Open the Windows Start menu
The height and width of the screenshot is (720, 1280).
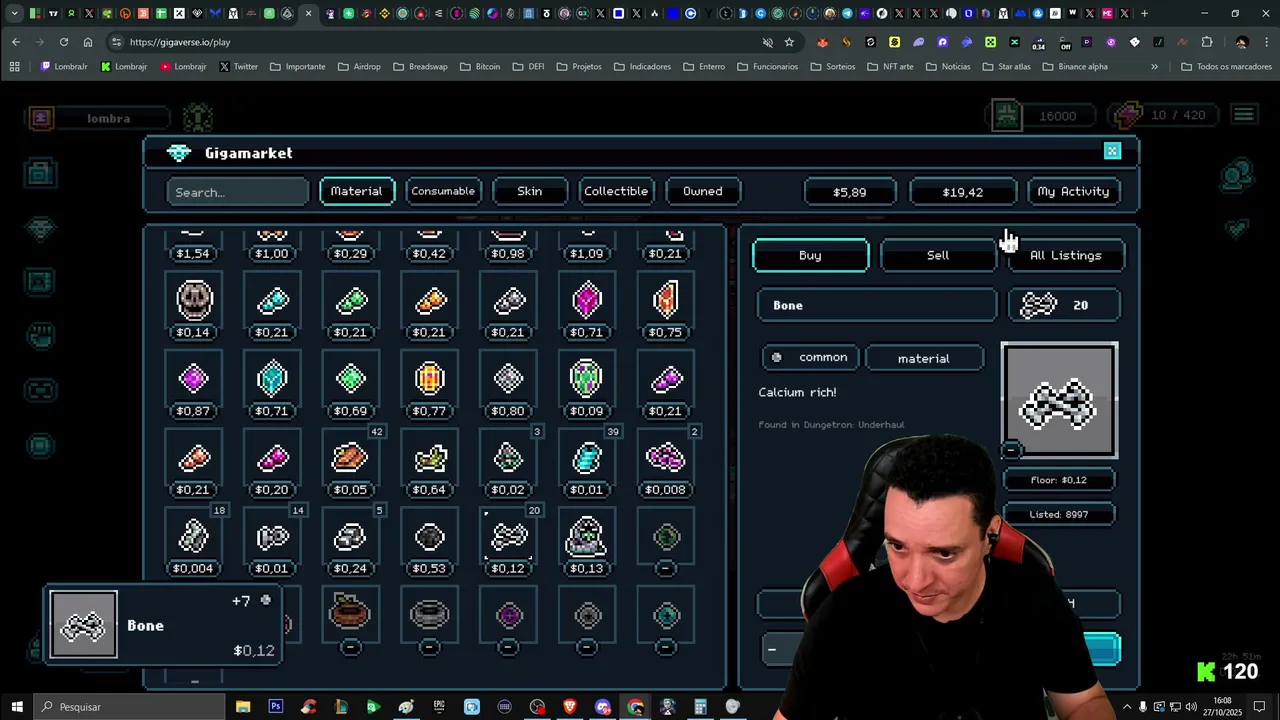pos(17,707)
